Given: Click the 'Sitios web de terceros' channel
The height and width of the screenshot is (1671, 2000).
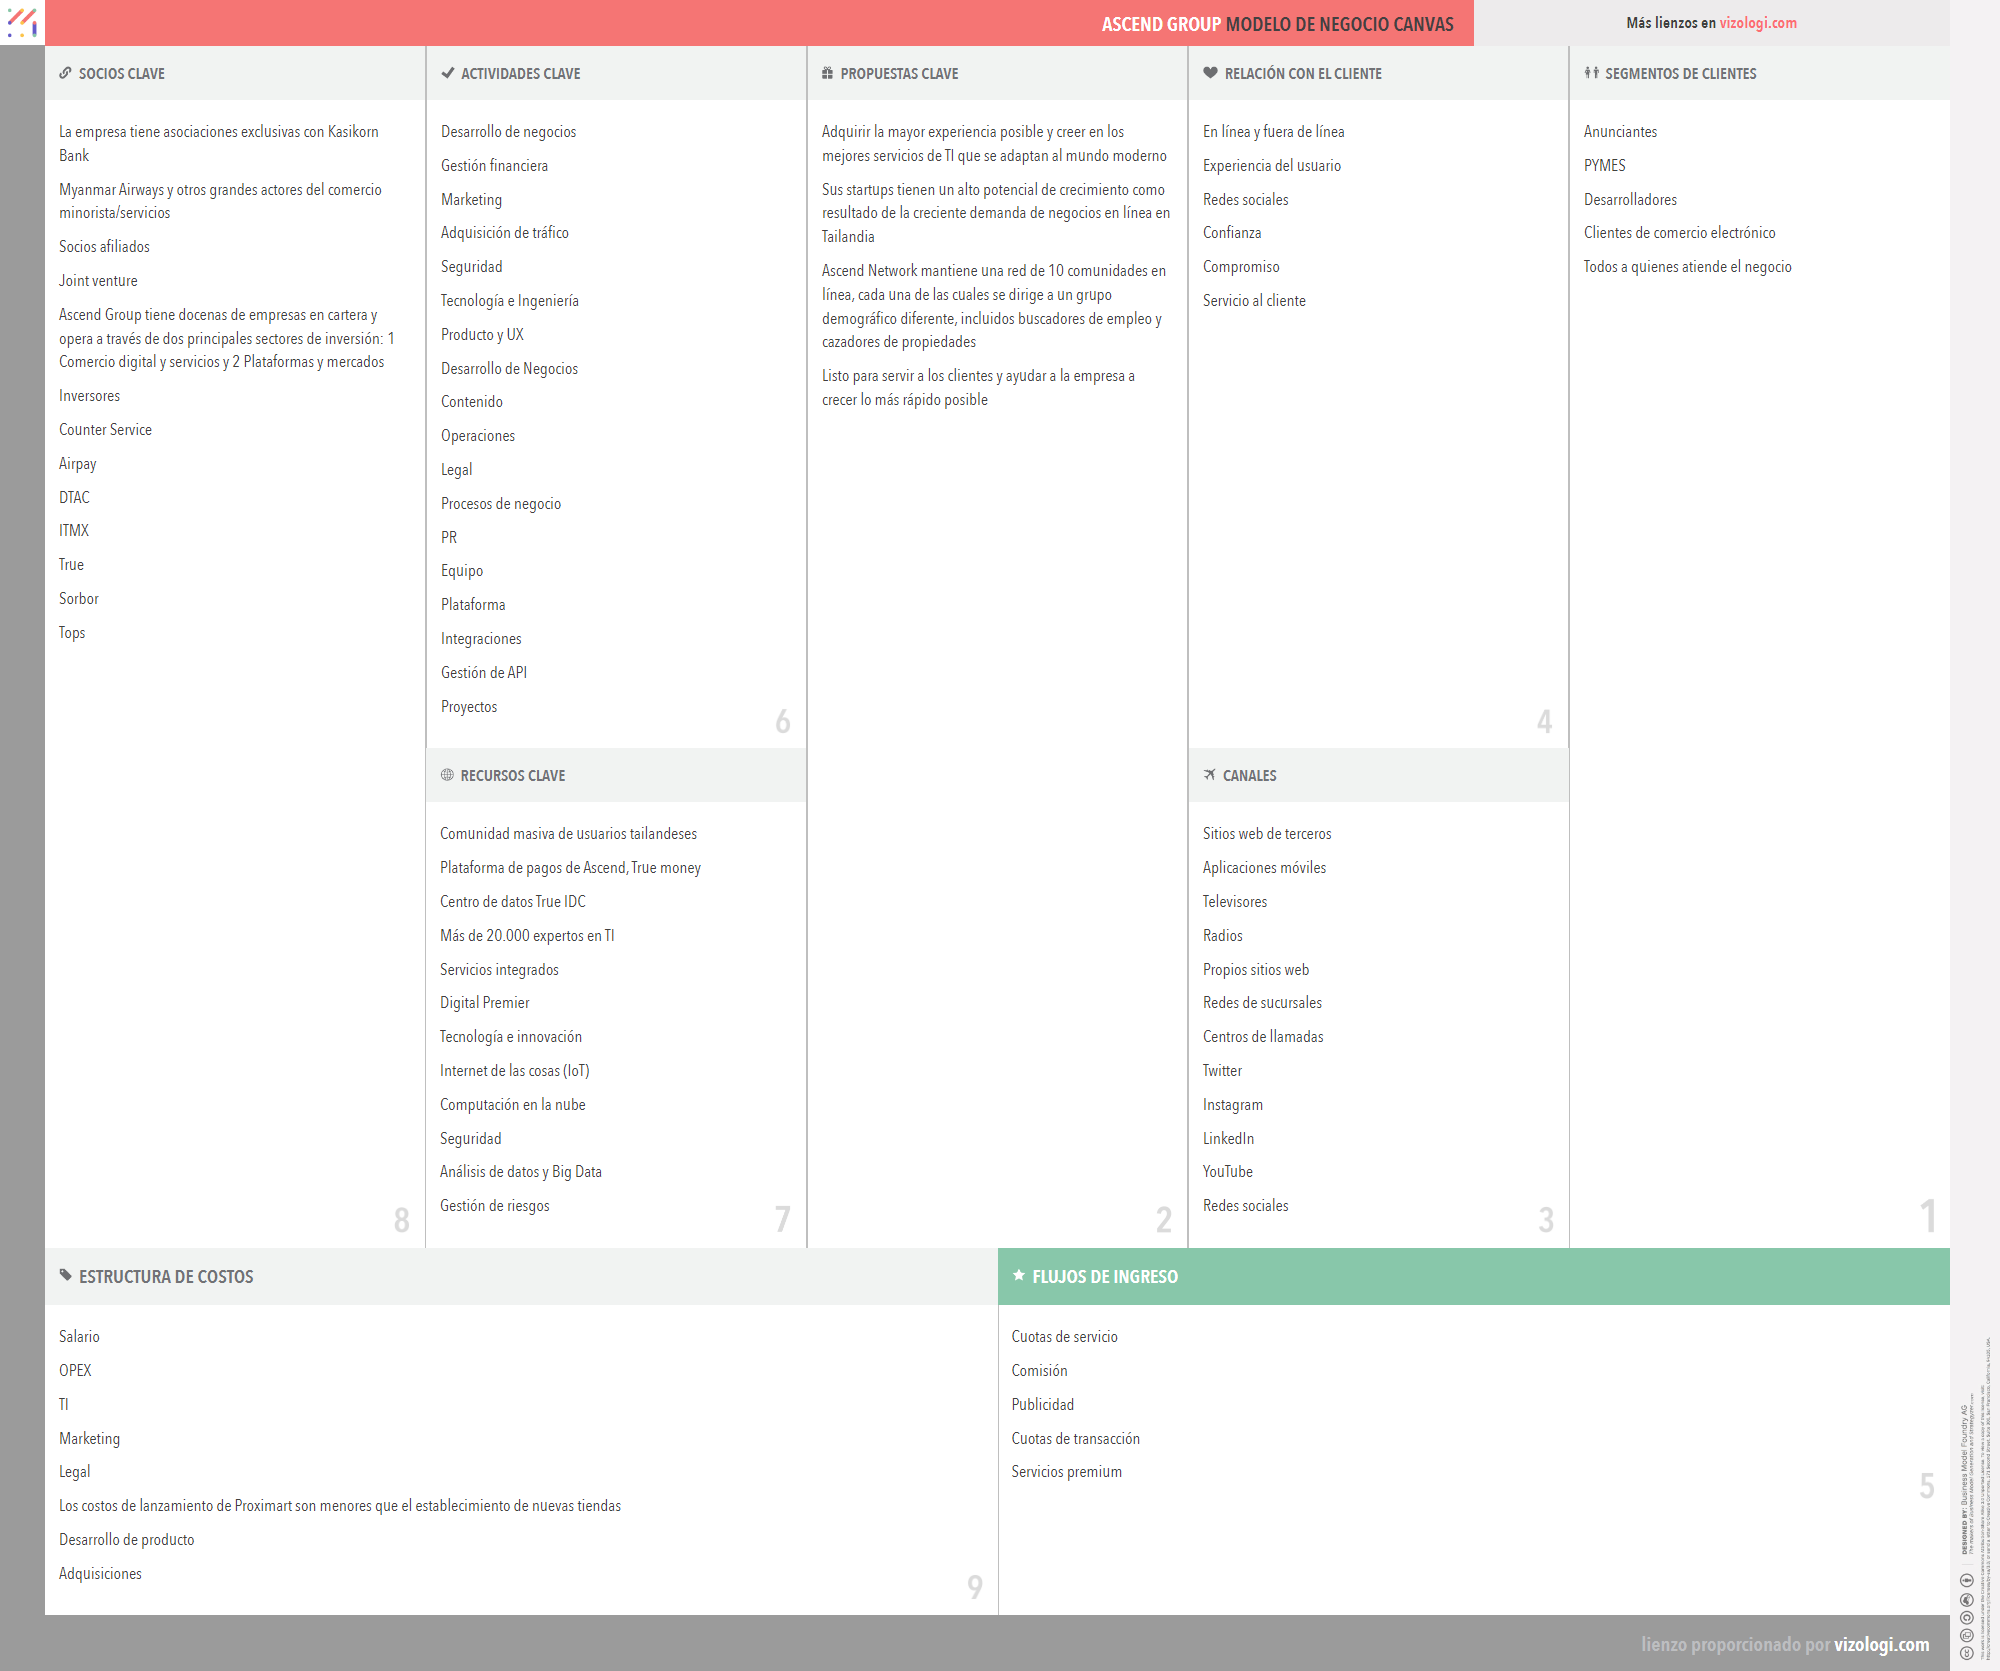Looking at the screenshot, I should click(x=1266, y=834).
